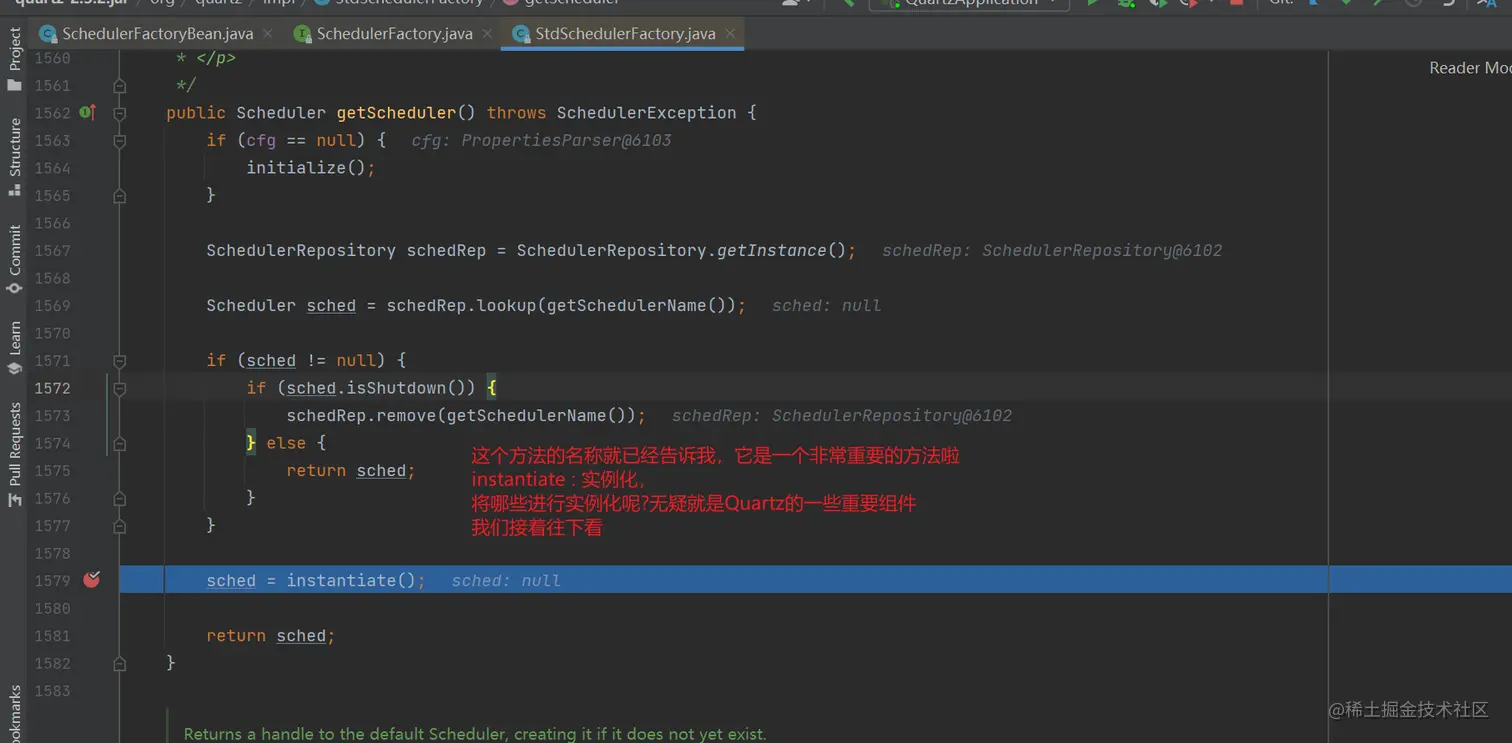Click the 'sched: null' hint on line 1579
Image resolution: width=1512 pixels, height=743 pixels.
(505, 580)
